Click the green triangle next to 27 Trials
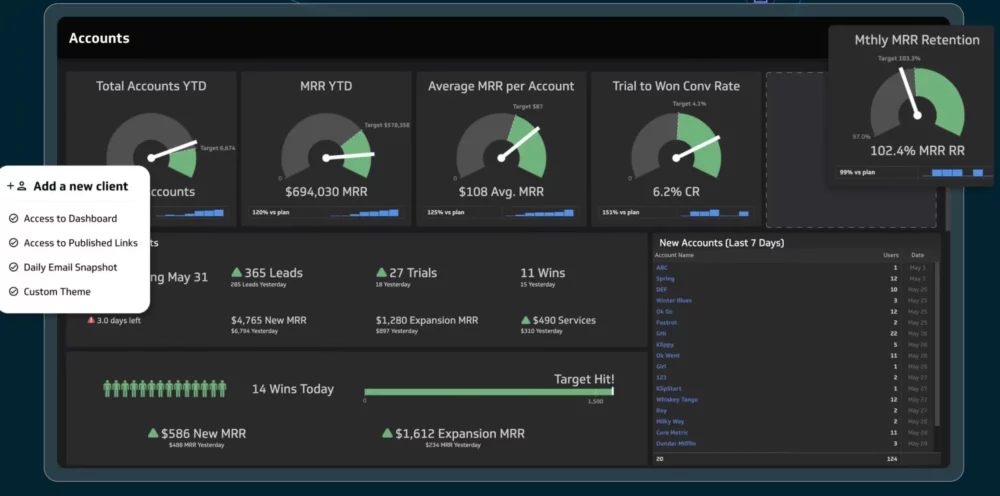This screenshot has width=1000, height=496. click(x=382, y=272)
